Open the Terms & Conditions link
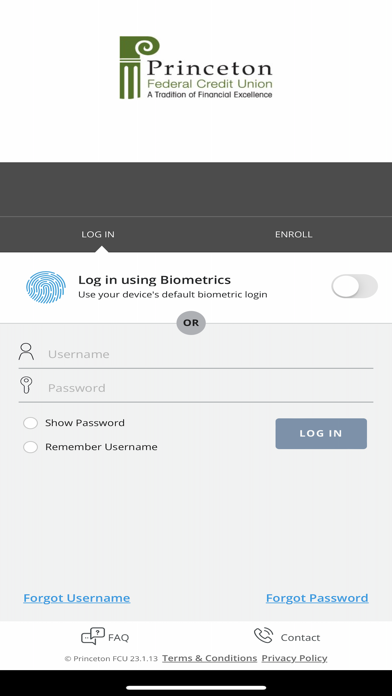 pos(210,658)
